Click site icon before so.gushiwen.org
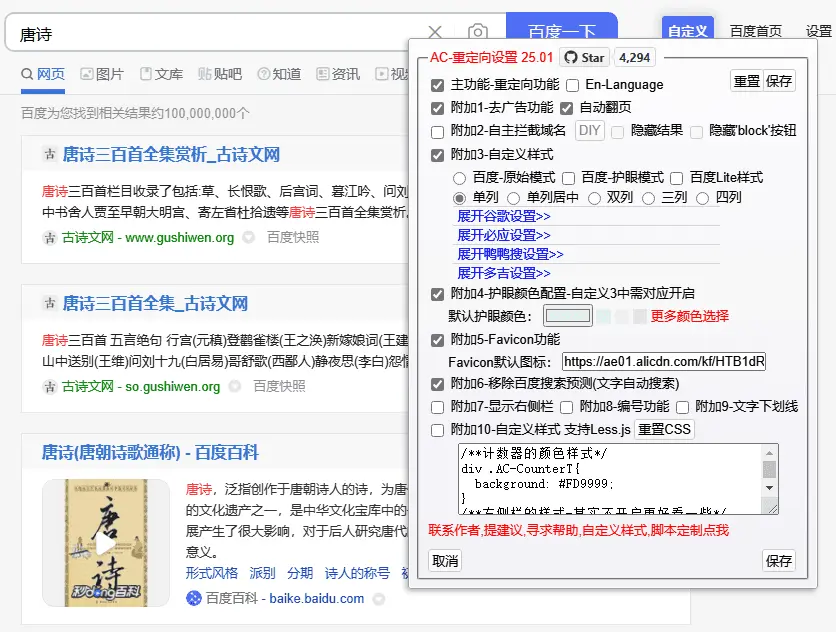Image resolution: width=836 pixels, height=632 pixels. 50,386
